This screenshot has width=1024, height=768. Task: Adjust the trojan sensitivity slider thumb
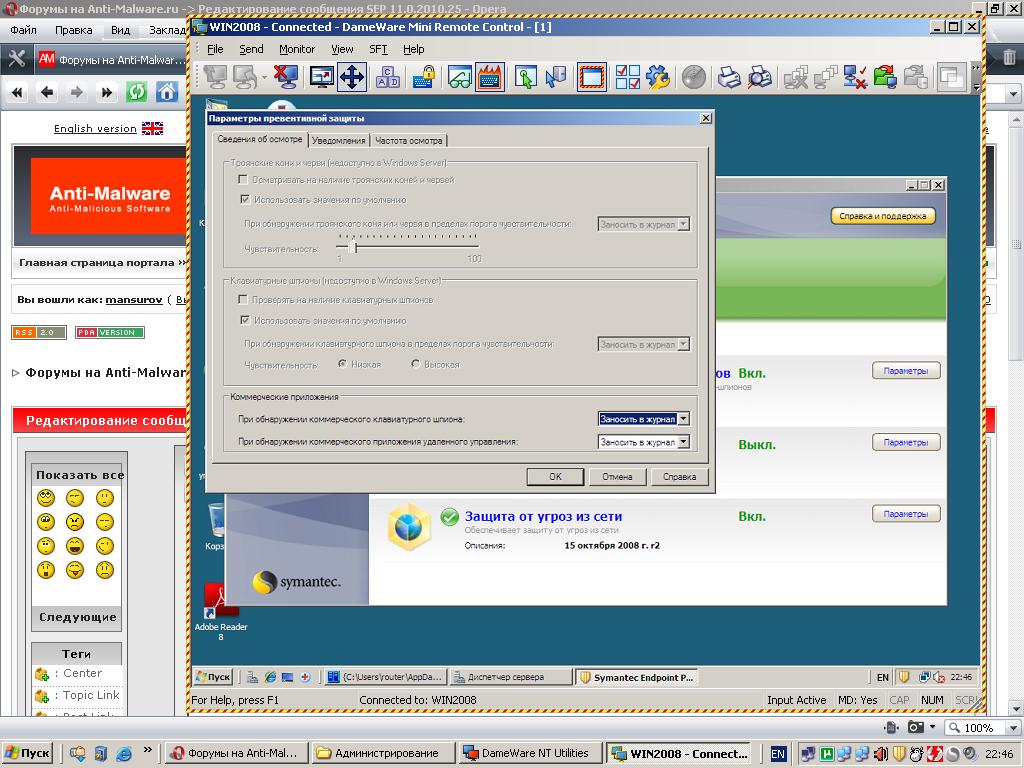354,247
